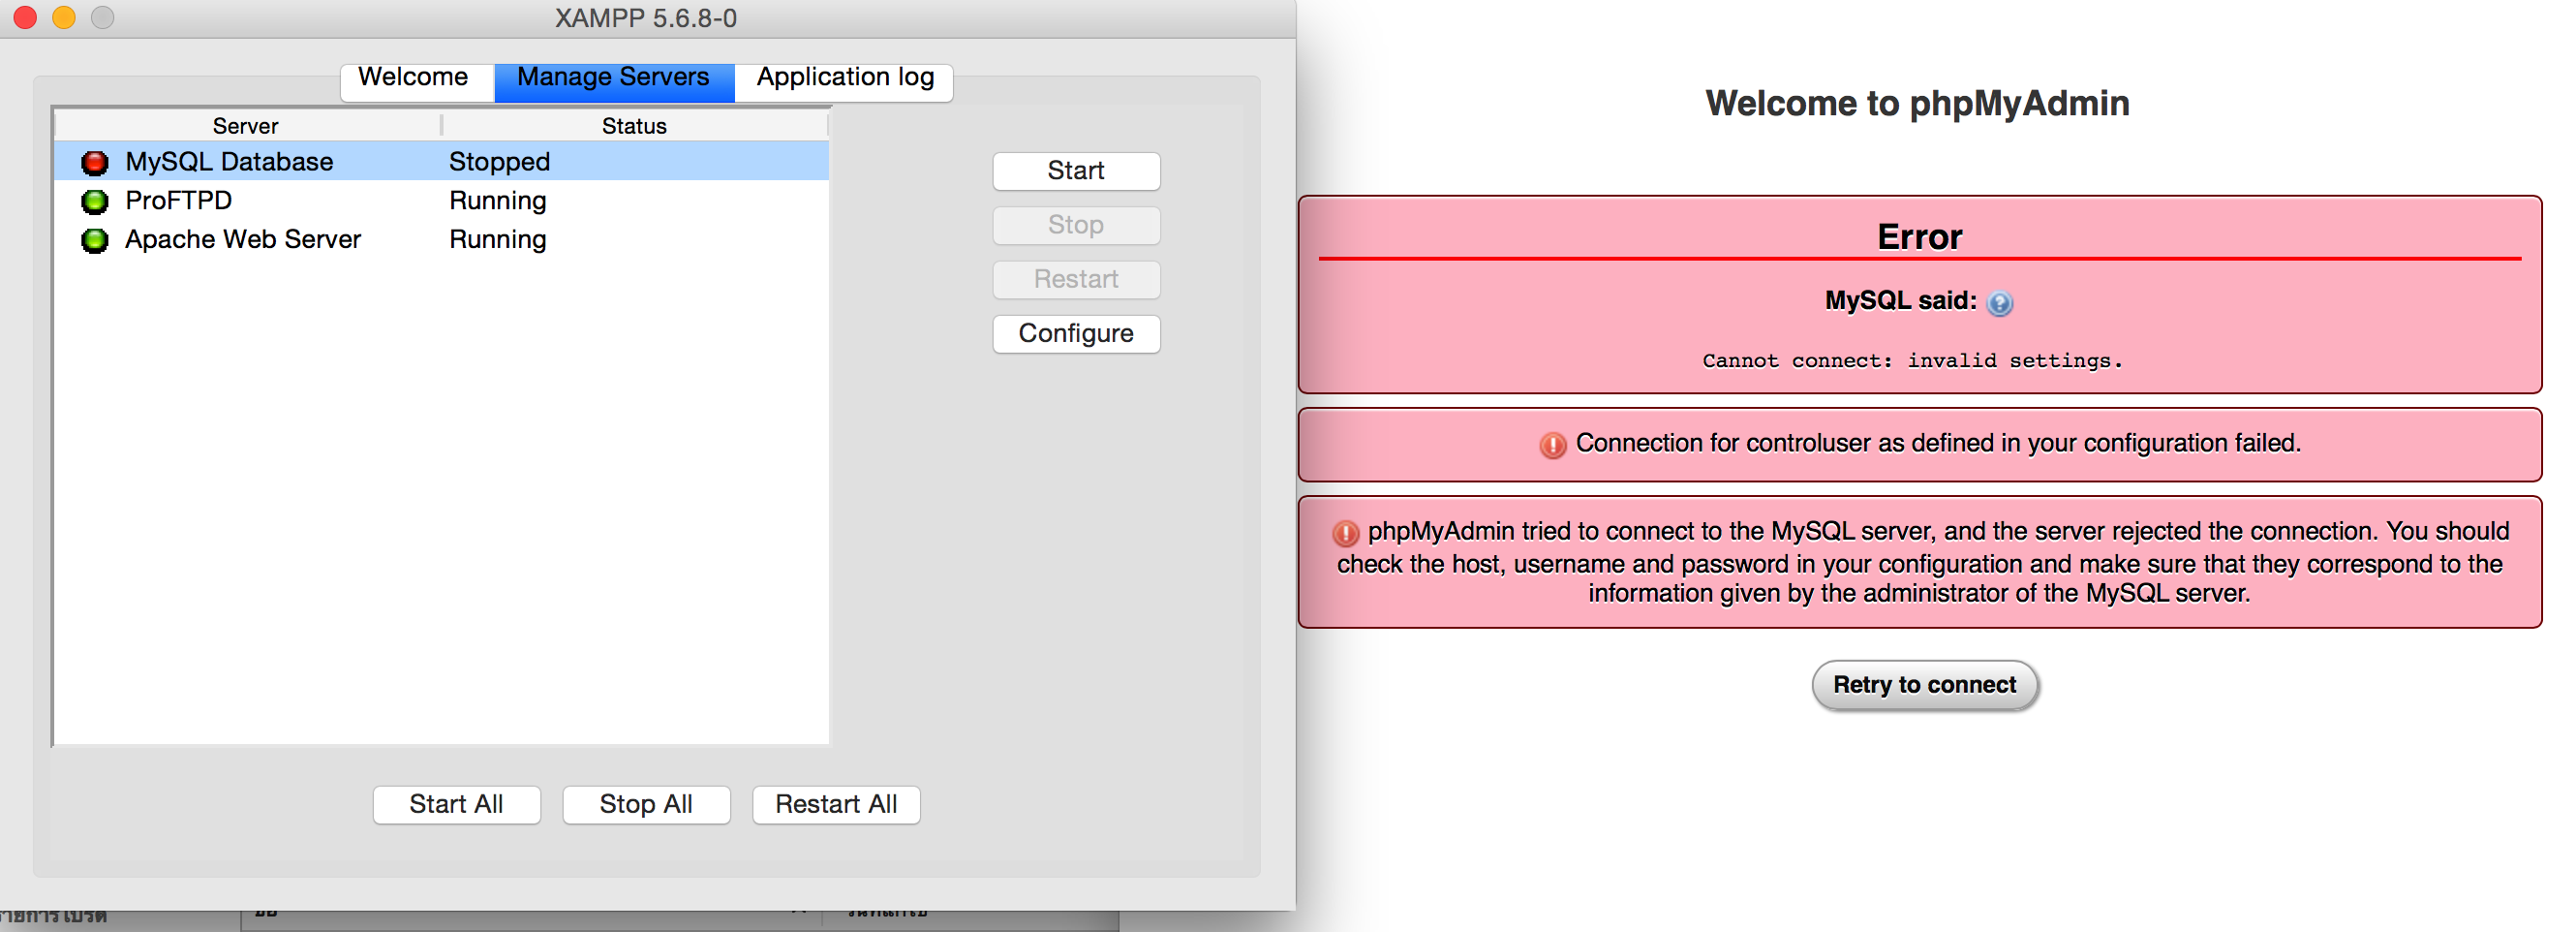
Task: Click the green ProFTPD status indicator
Action: (x=95, y=201)
